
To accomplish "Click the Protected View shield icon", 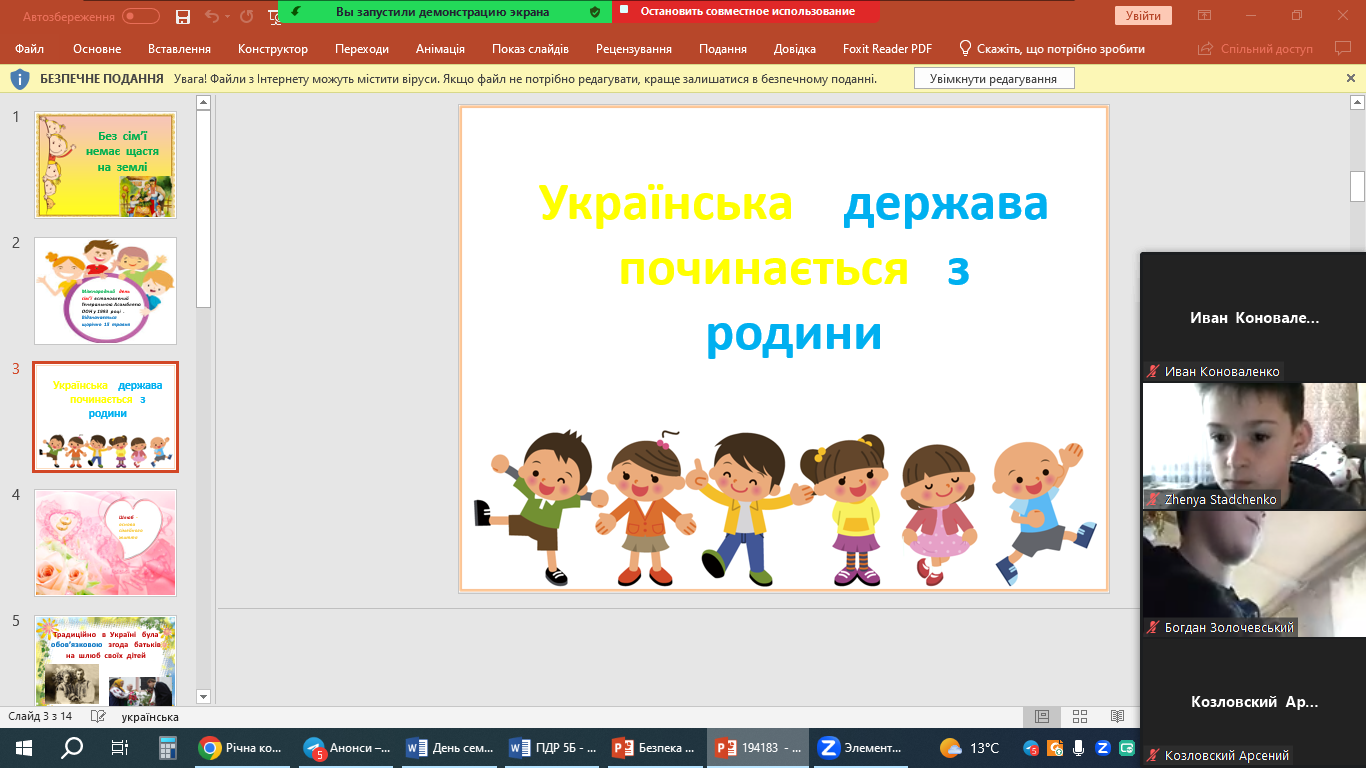I will click(x=20, y=78).
